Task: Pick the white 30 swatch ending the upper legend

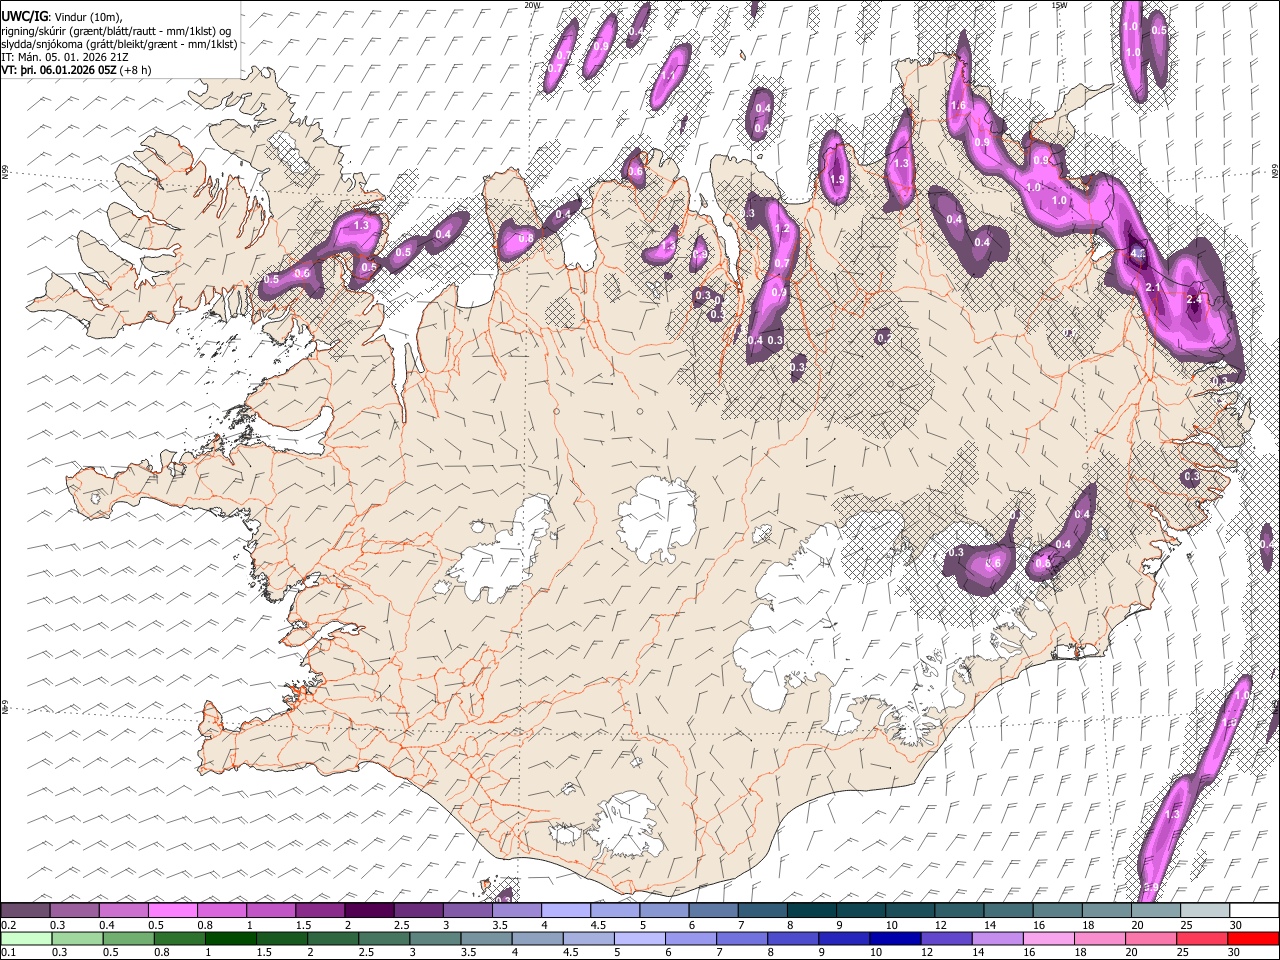Action: point(1254,910)
